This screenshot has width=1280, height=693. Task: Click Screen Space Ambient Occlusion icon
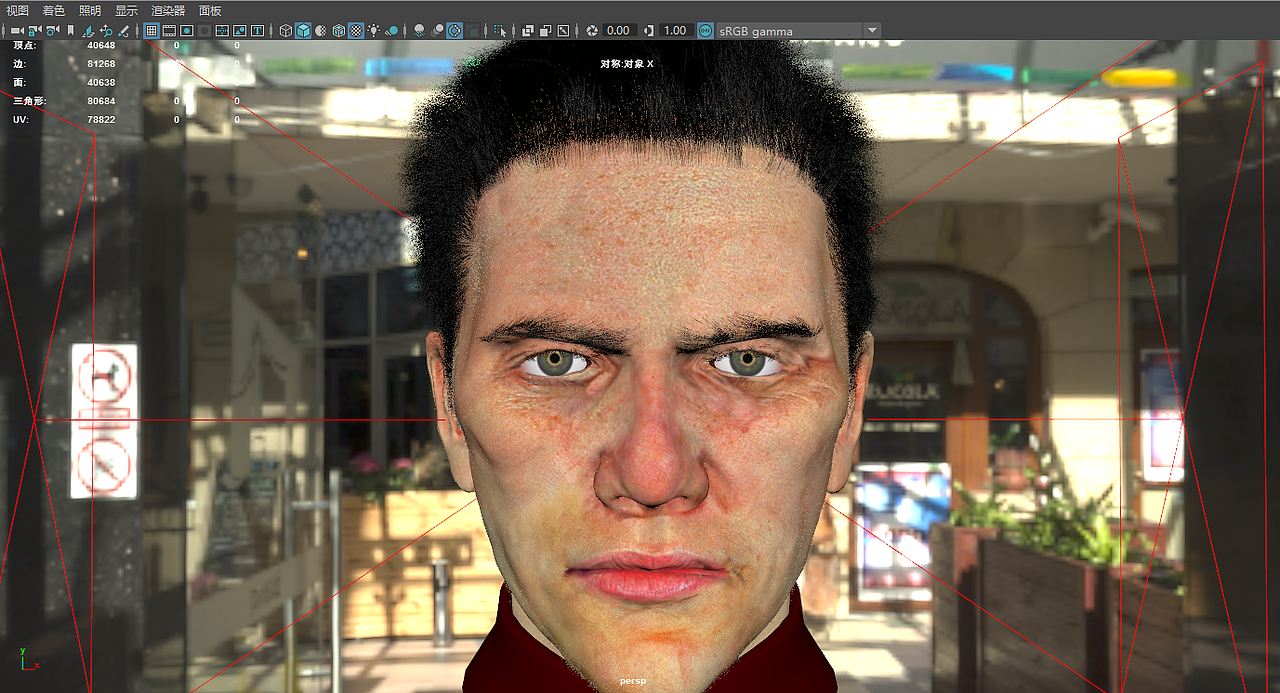[420, 30]
